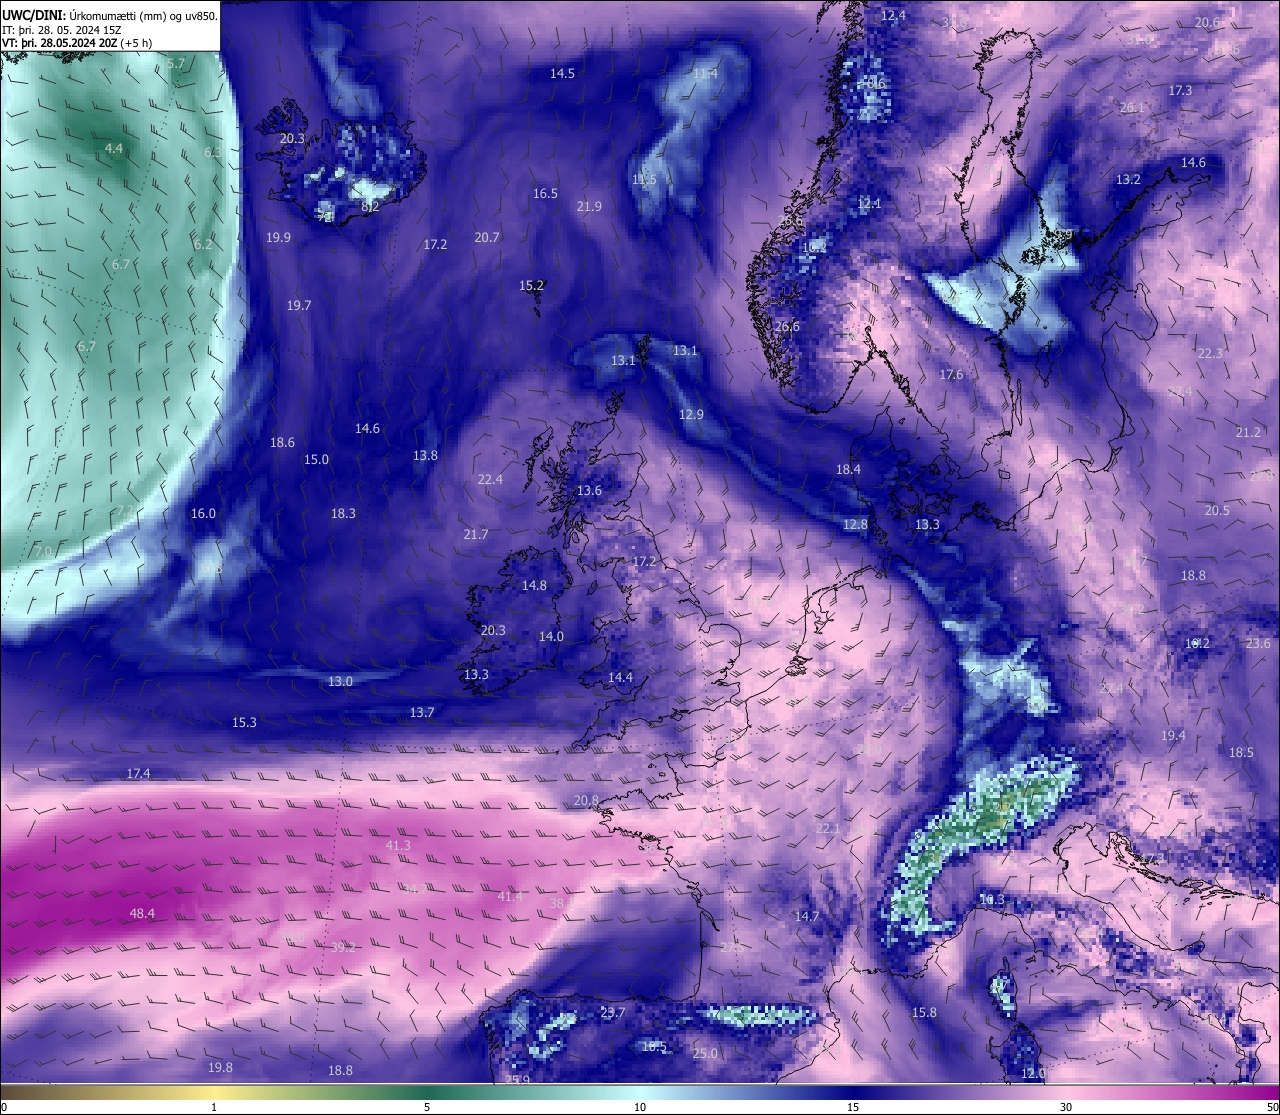Select the 18.6 value label

tap(282, 442)
